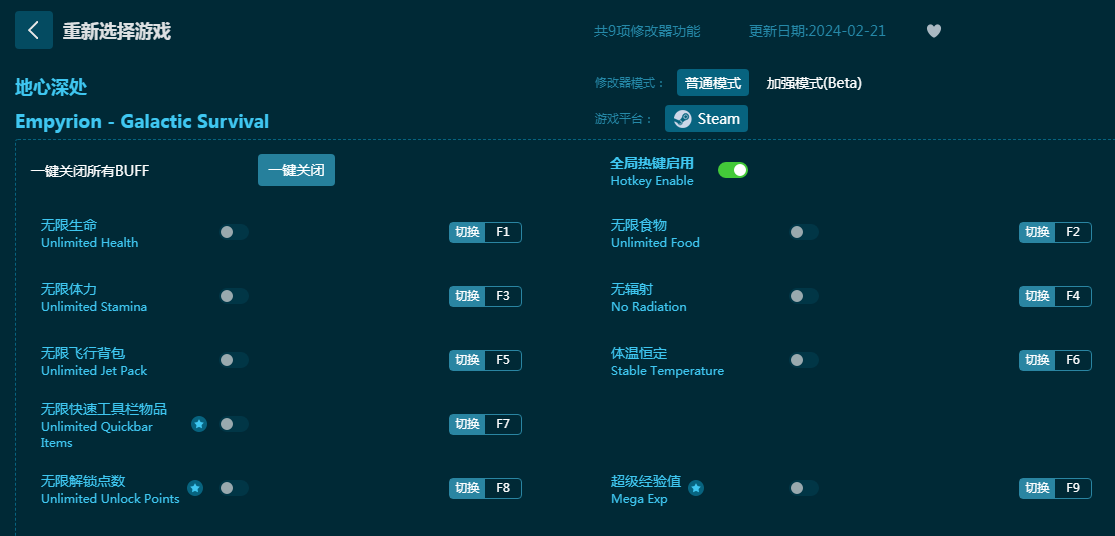
Task: Click 更新日期:2024-02-21 text
Action: tap(817, 31)
